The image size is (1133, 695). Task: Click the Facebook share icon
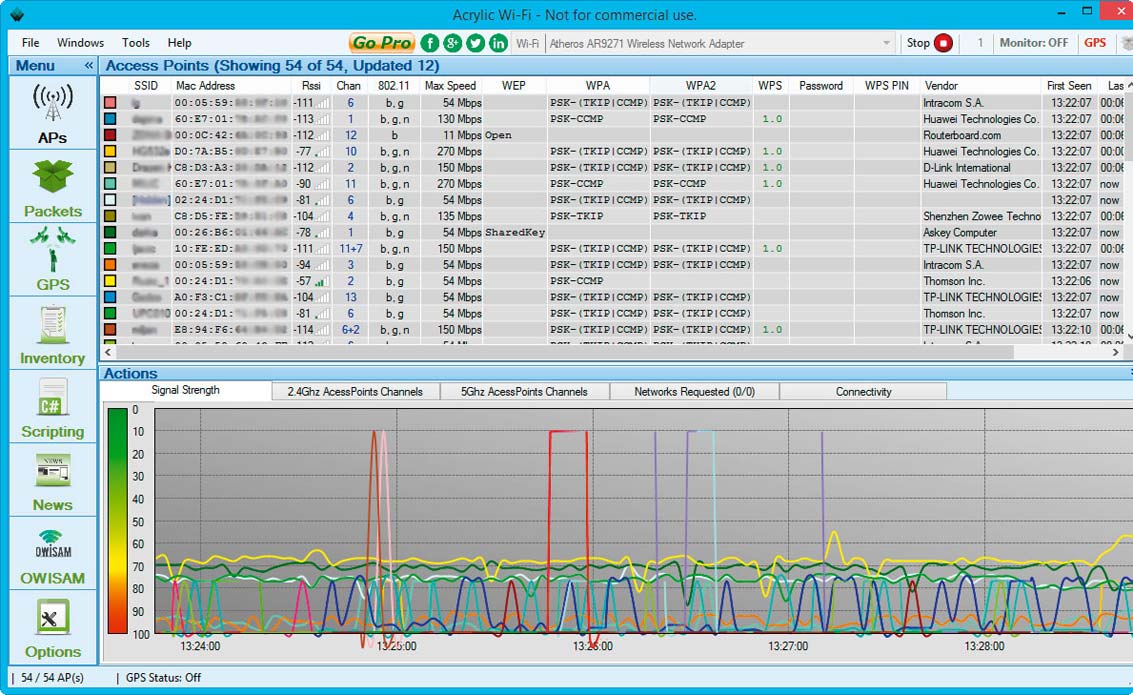[429, 43]
